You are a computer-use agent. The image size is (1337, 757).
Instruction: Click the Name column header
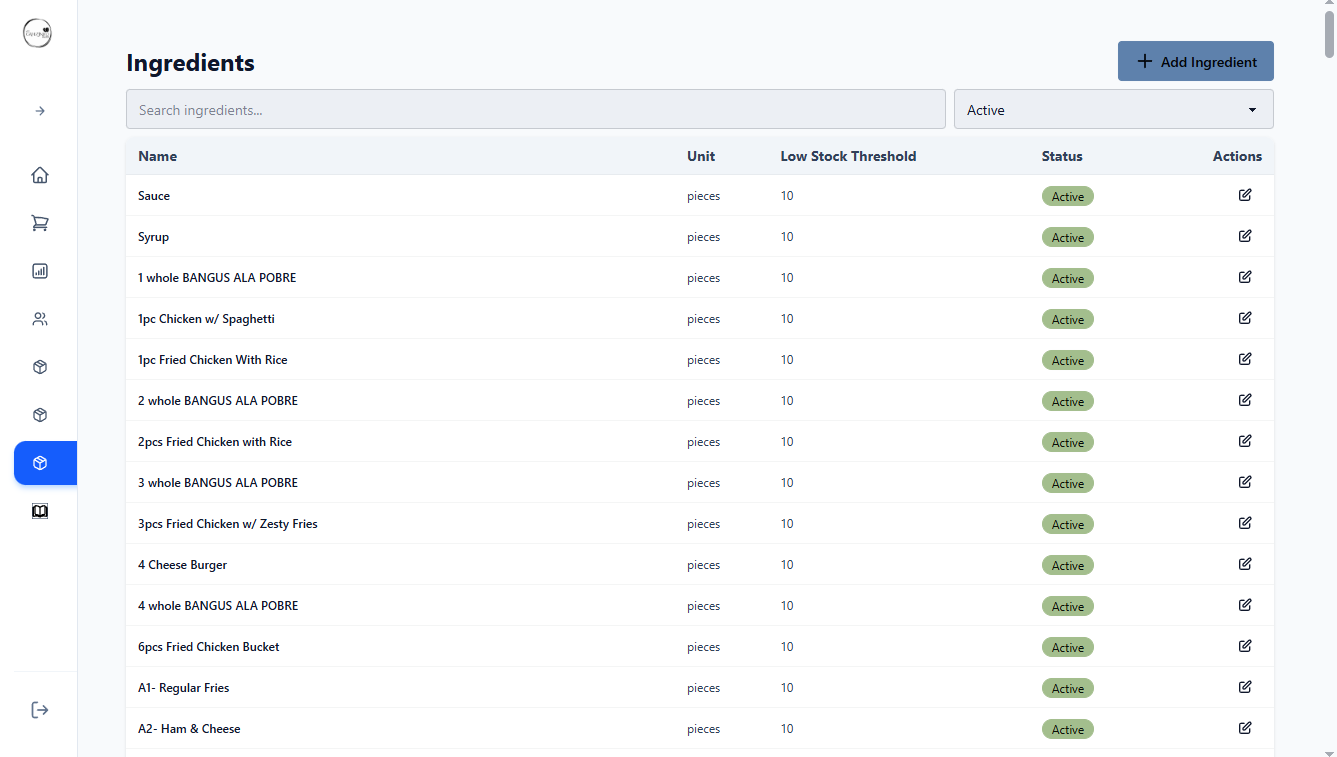(158, 156)
